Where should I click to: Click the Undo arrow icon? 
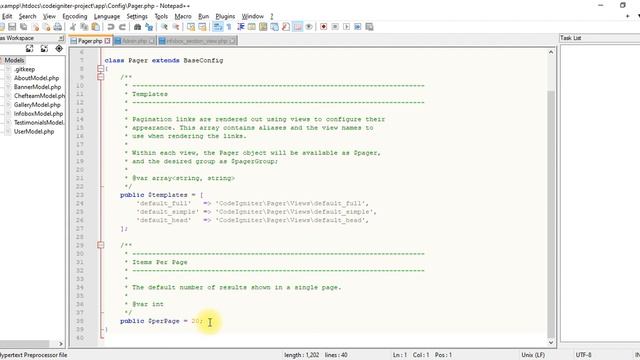[x=111, y=27]
